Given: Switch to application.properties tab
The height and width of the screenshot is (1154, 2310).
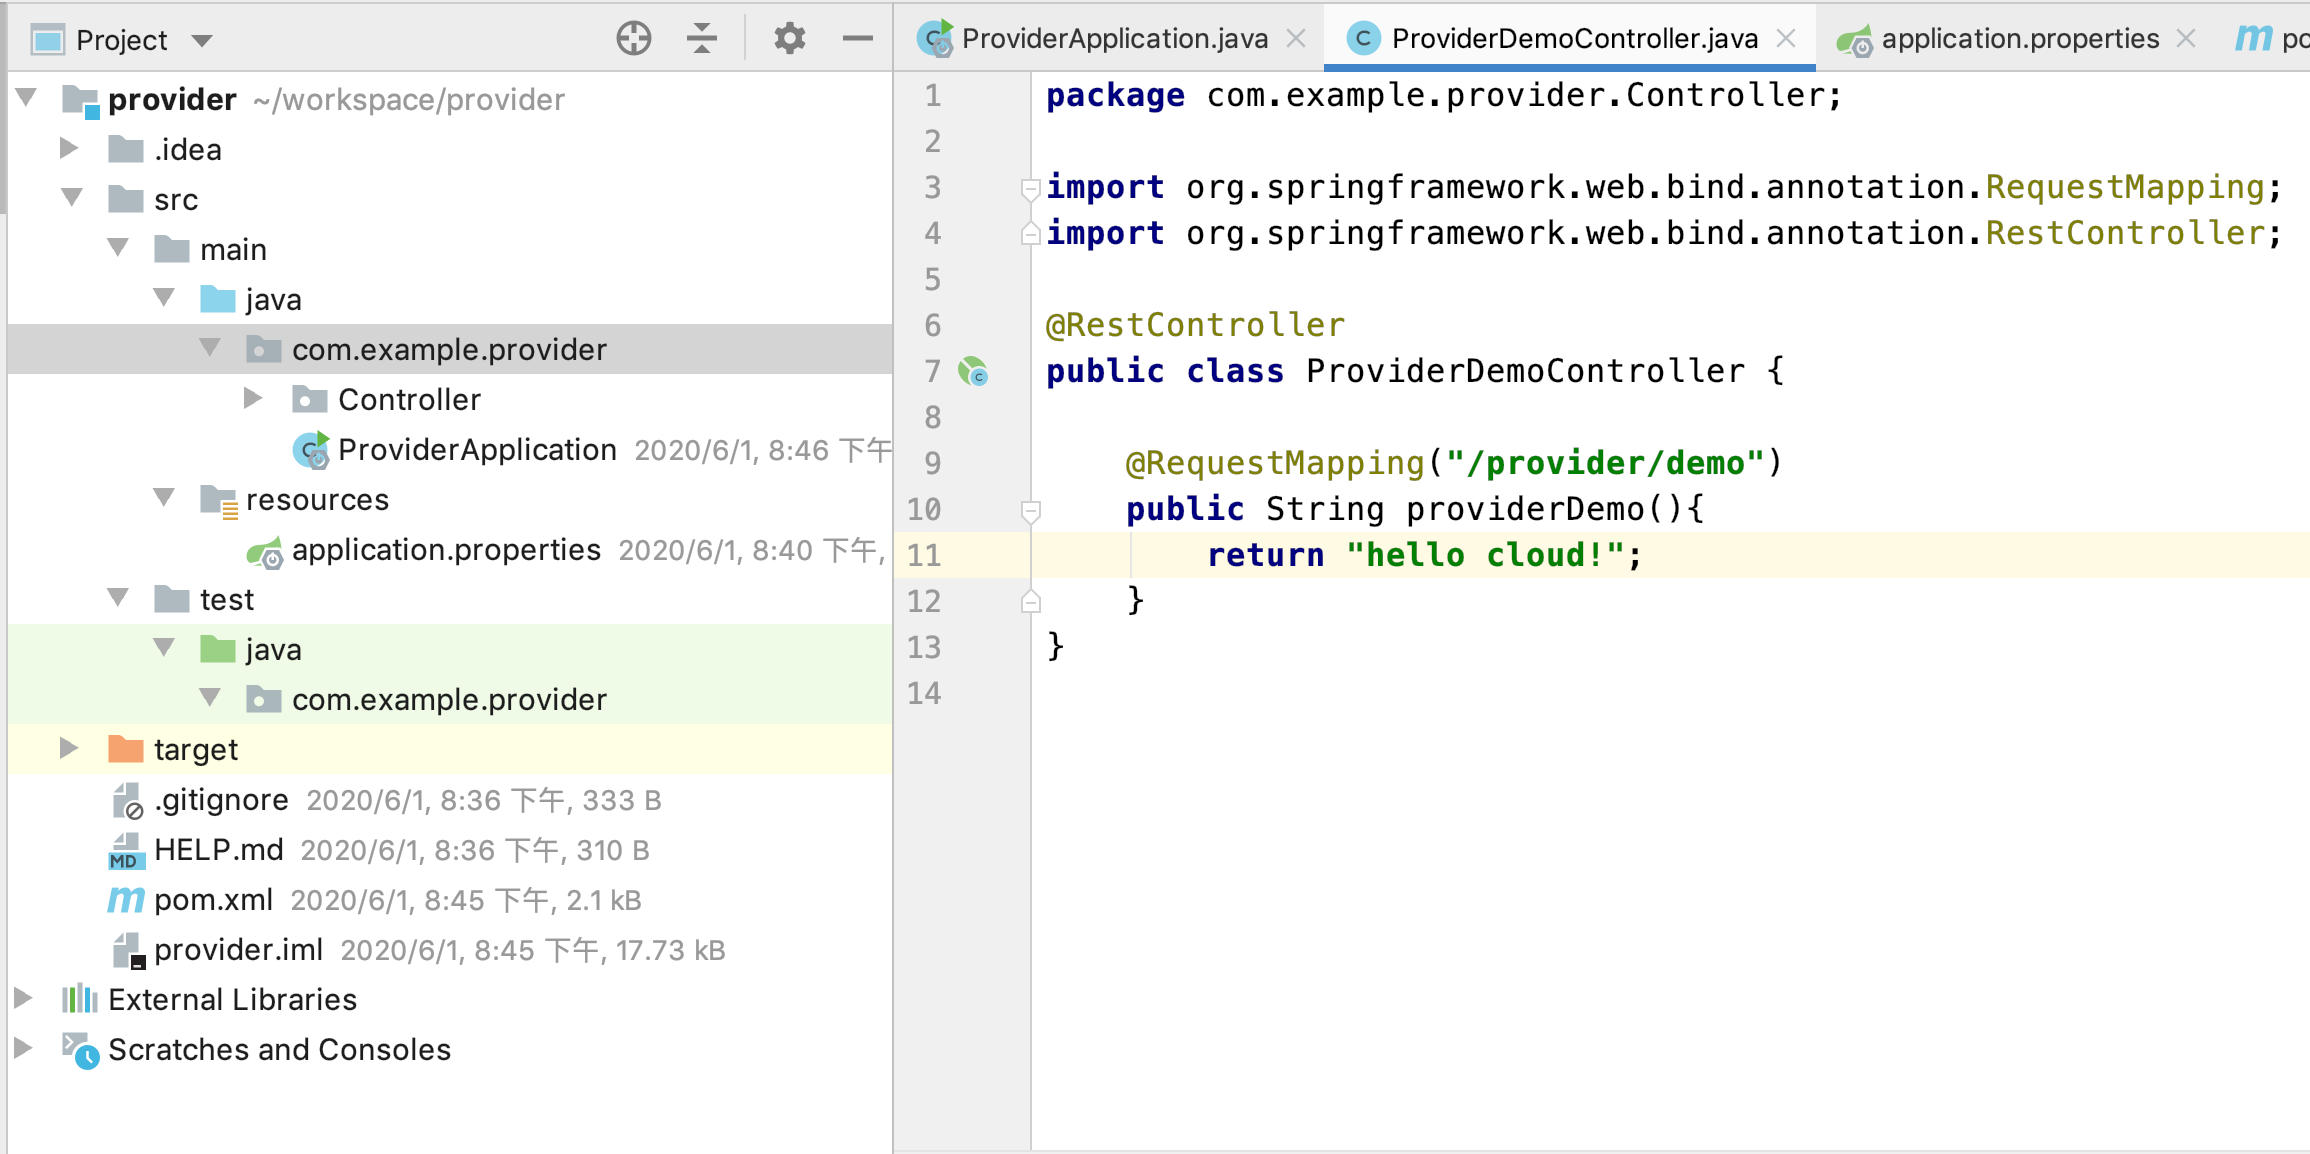Looking at the screenshot, I should (2019, 39).
